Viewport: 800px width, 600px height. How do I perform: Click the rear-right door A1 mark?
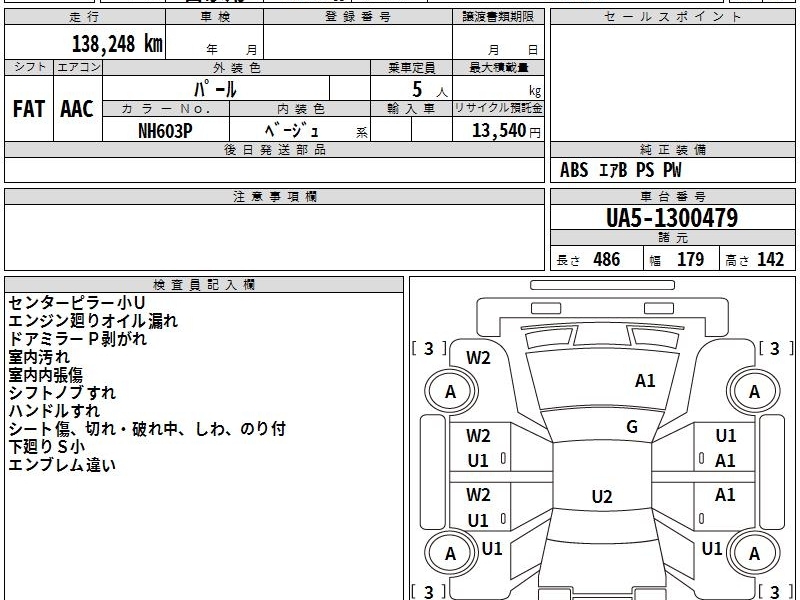coord(725,494)
